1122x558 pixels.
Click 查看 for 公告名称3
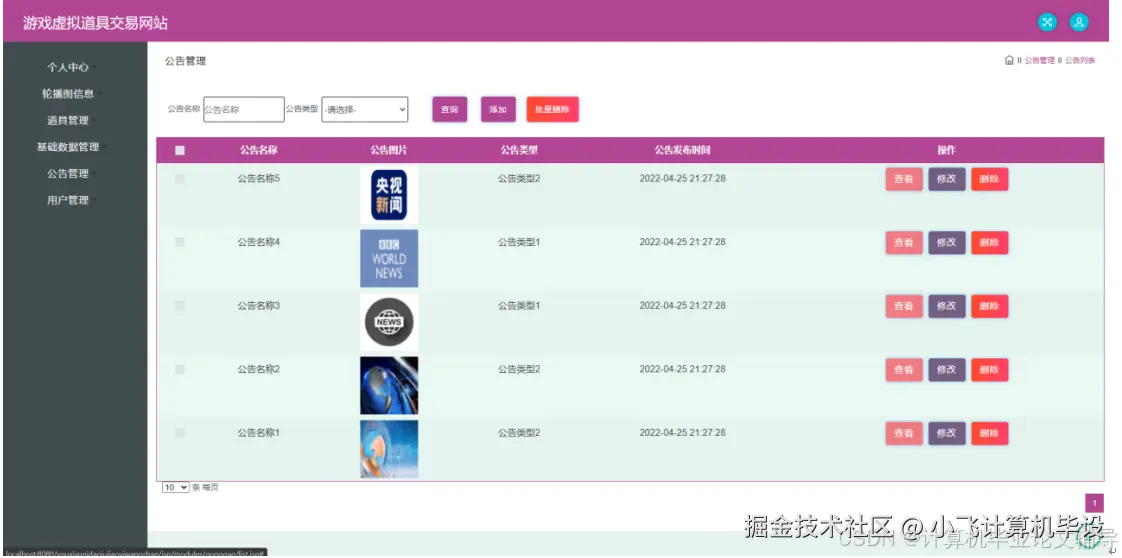[x=904, y=306]
